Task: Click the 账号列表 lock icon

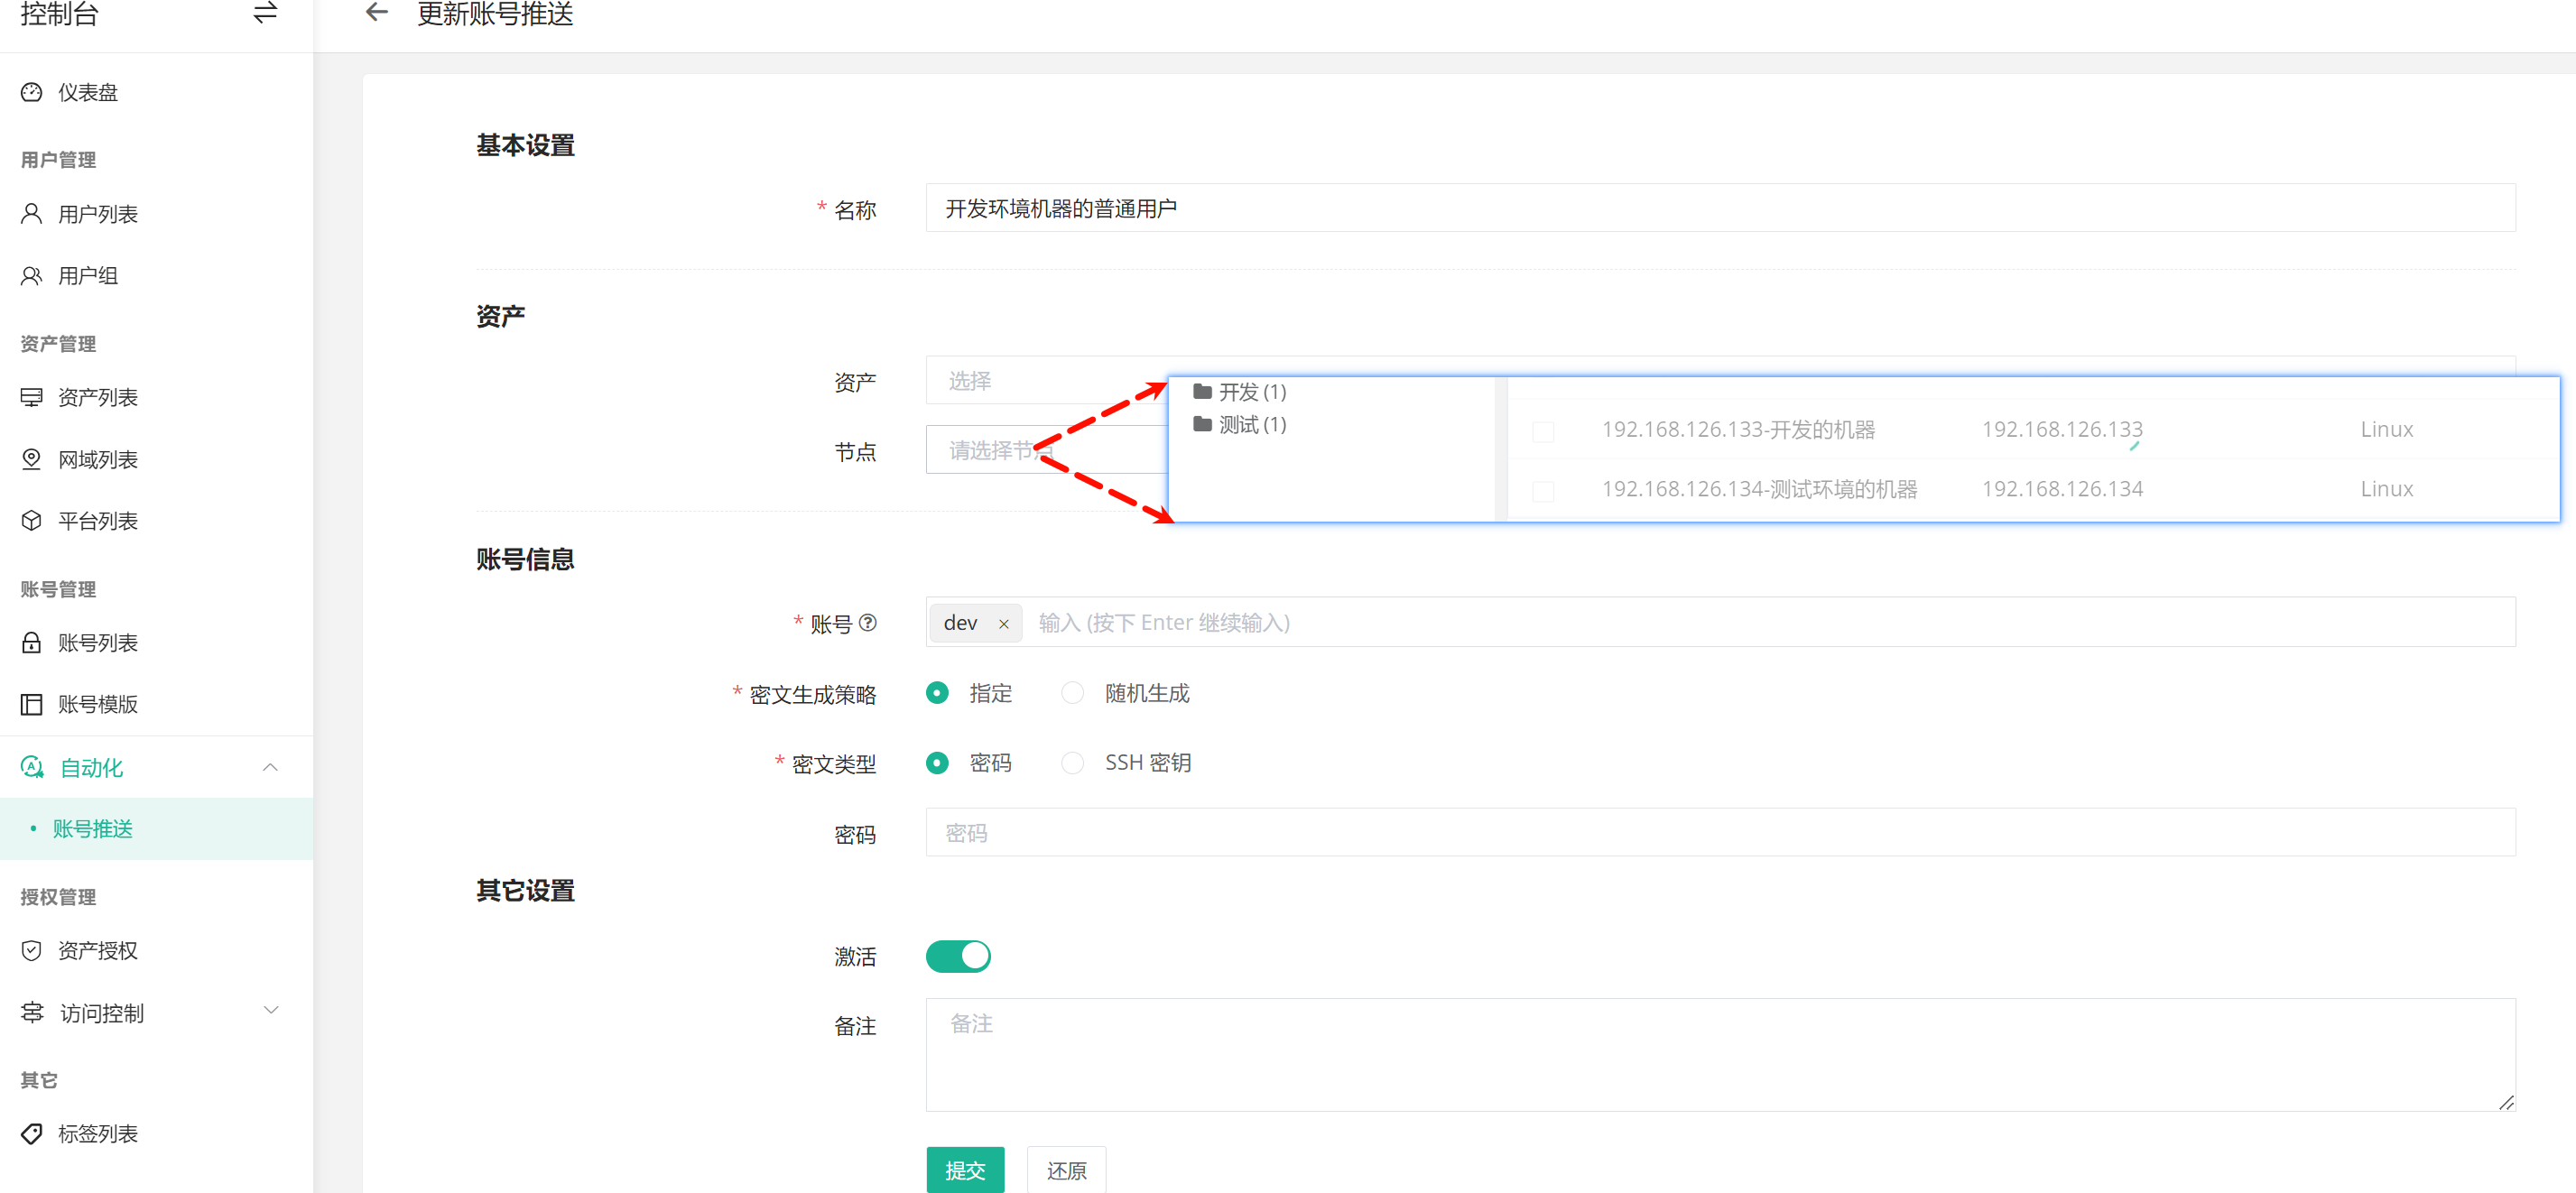Action: click(x=32, y=642)
